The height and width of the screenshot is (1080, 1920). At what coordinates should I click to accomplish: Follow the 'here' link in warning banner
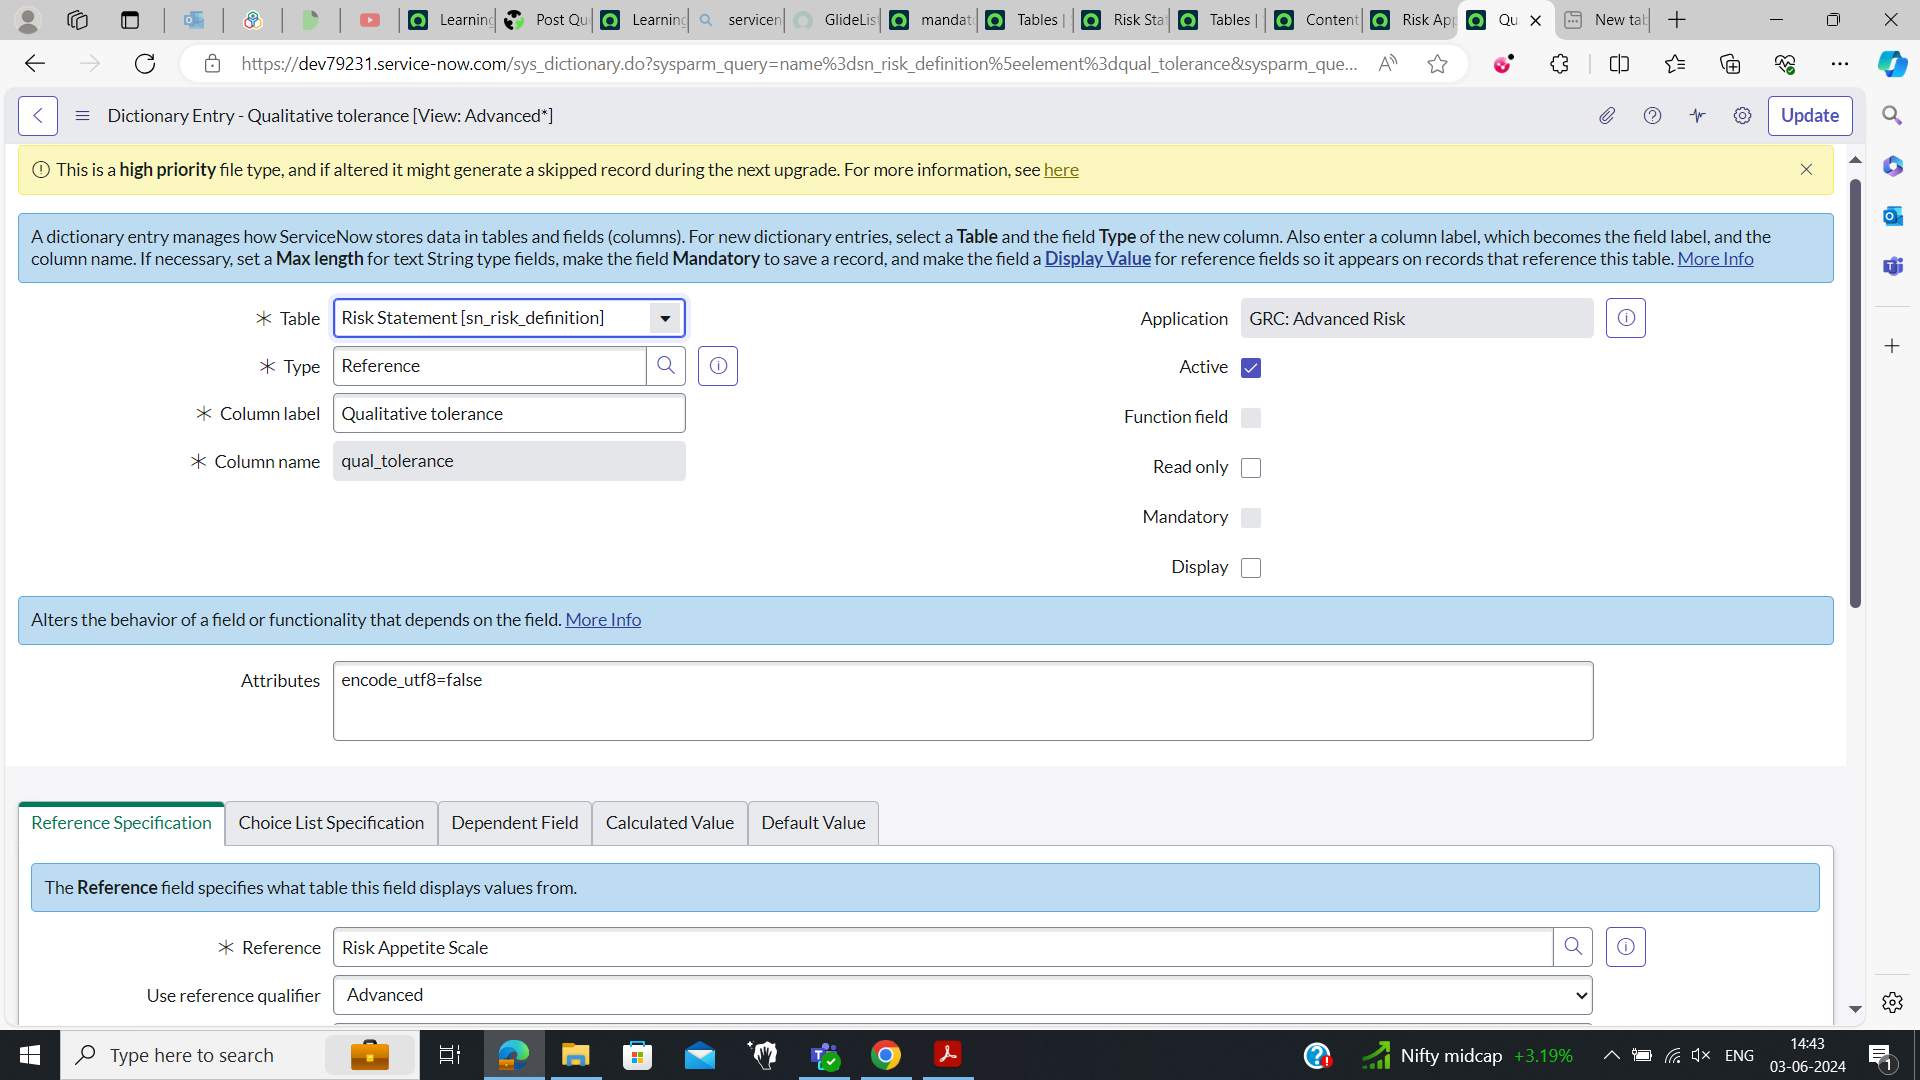pyautogui.click(x=1061, y=170)
